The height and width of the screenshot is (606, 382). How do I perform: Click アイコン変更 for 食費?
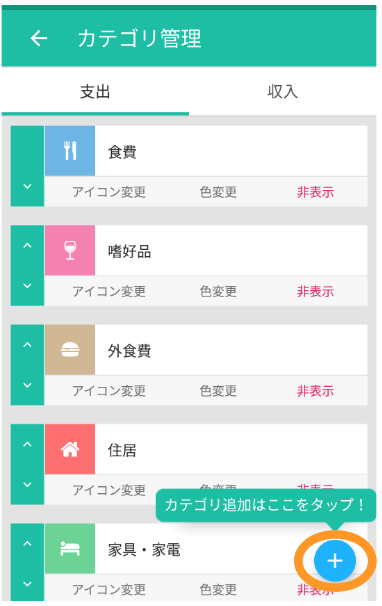click(x=109, y=192)
